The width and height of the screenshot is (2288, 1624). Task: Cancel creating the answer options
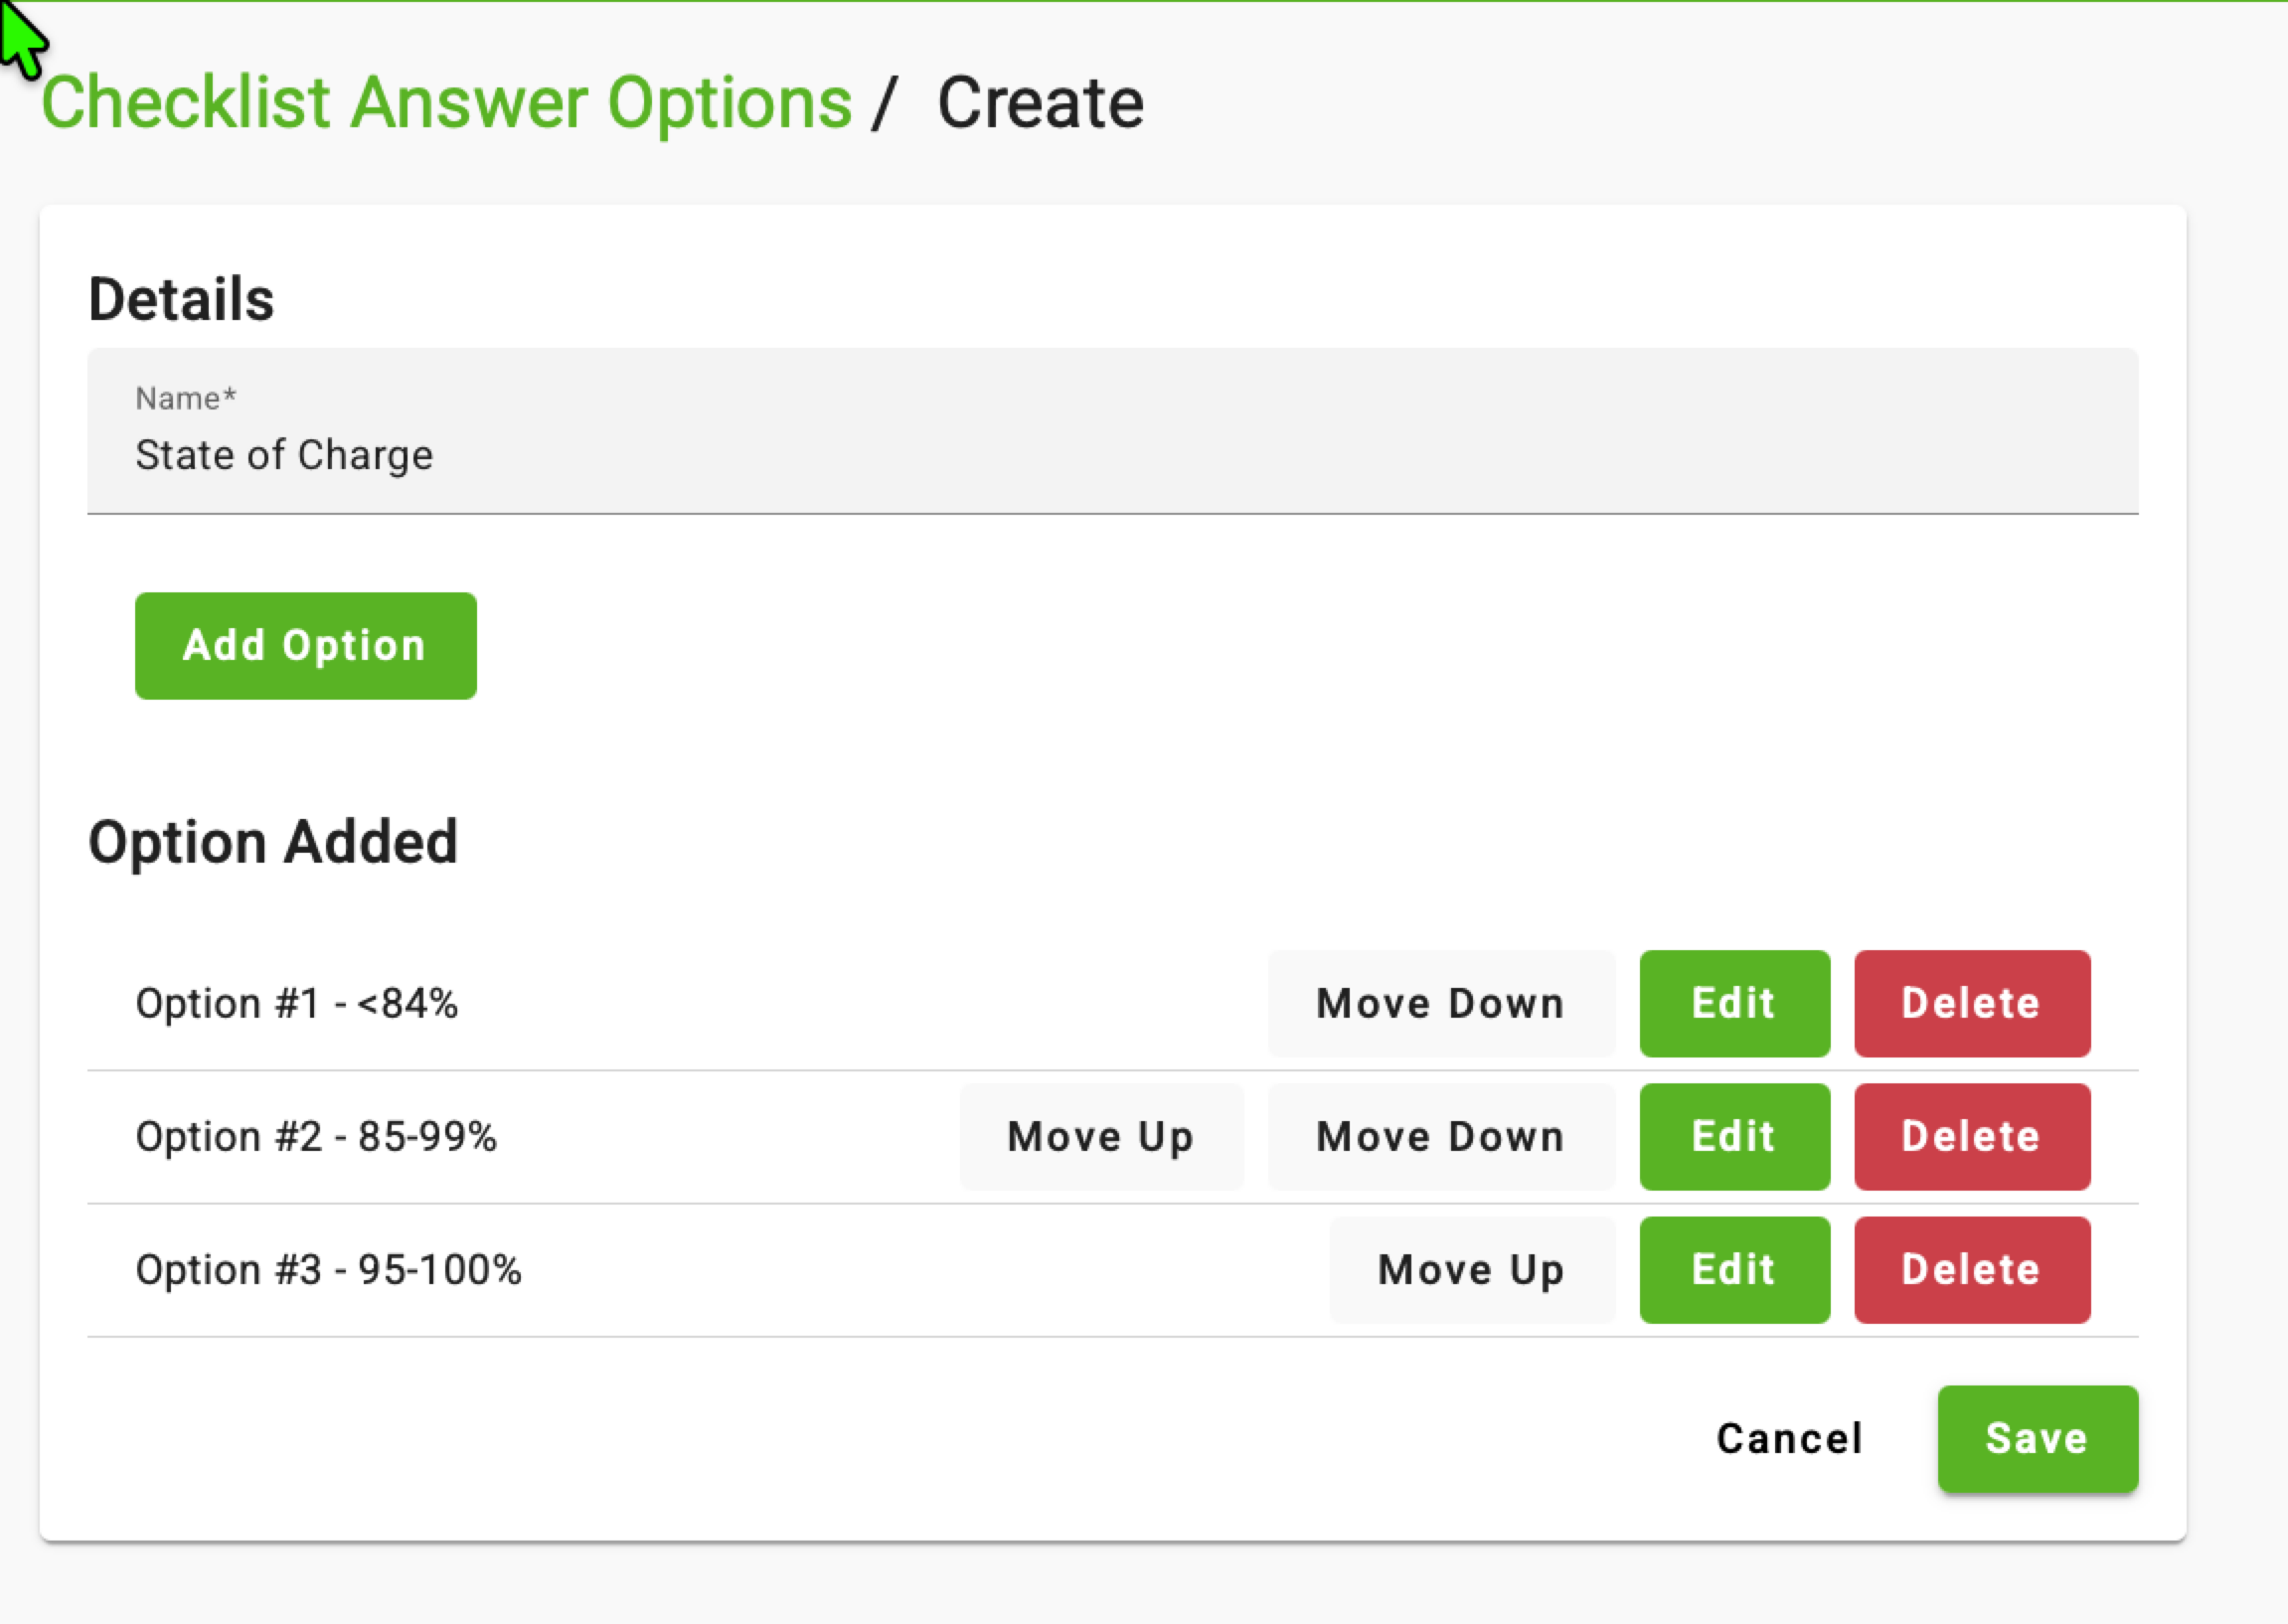pyautogui.click(x=1790, y=1439)
